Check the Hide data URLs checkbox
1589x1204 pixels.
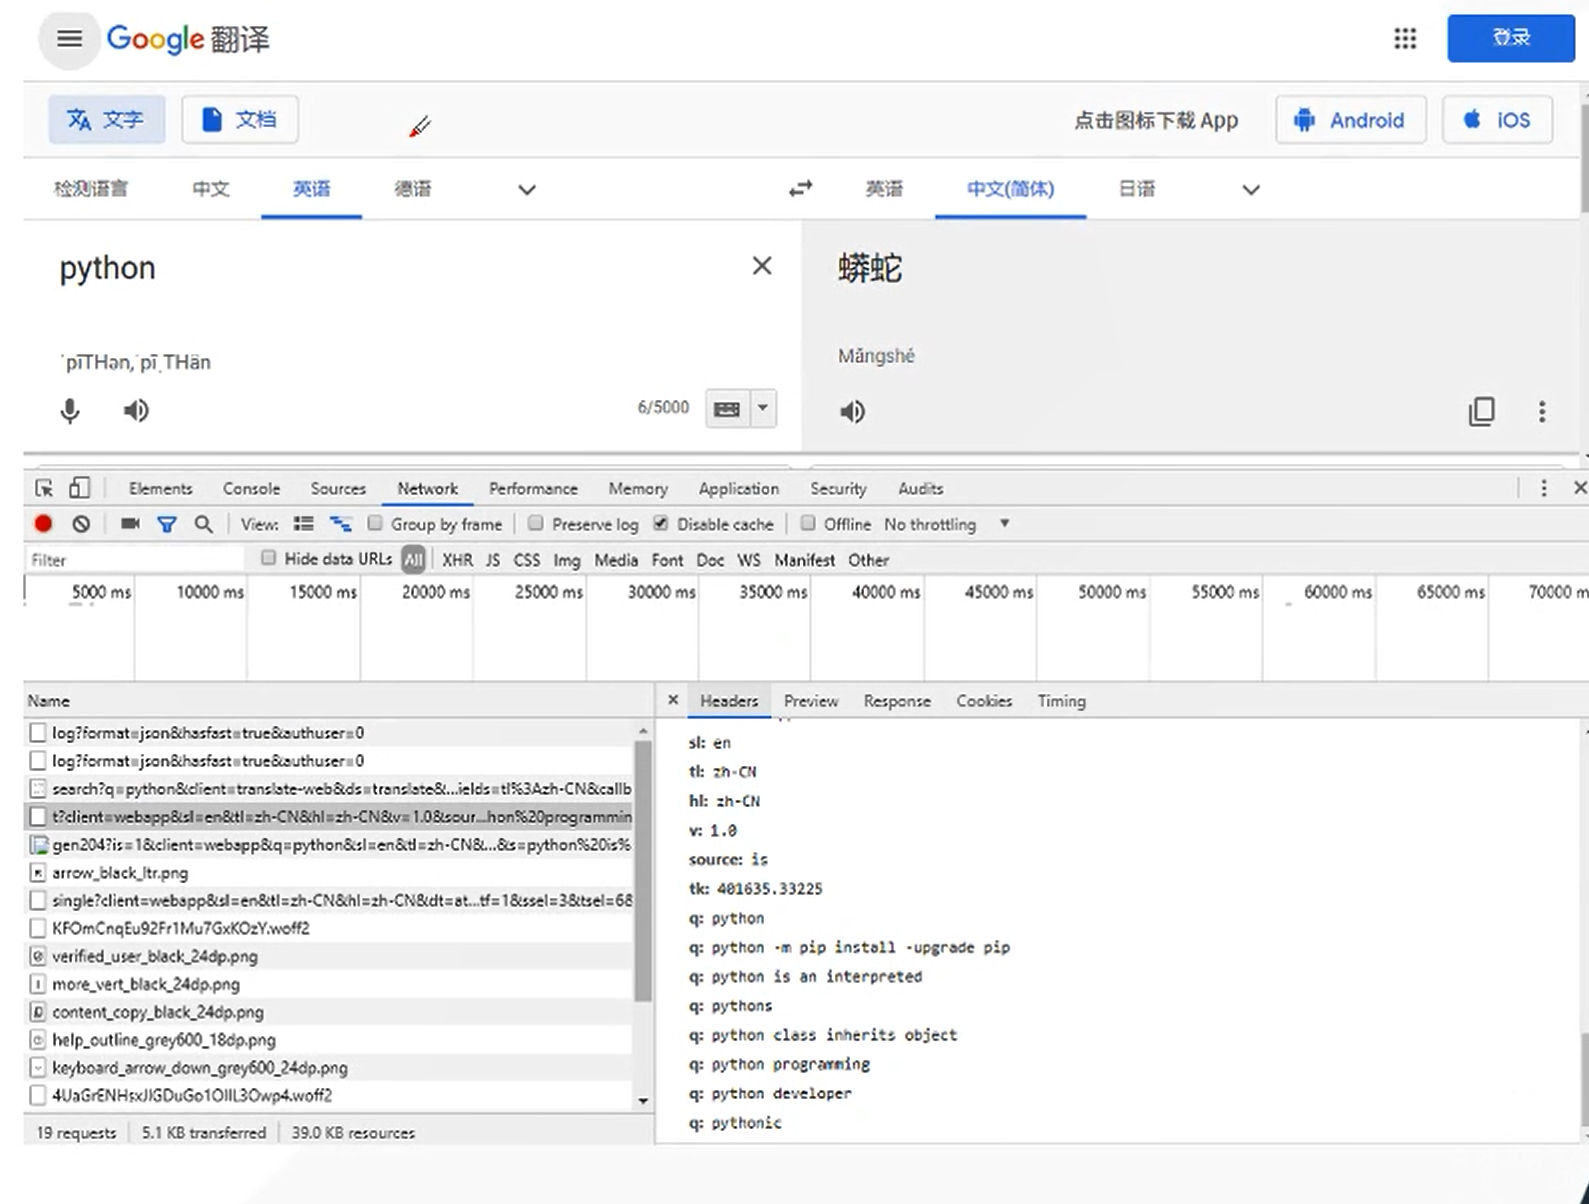(268, 558)
